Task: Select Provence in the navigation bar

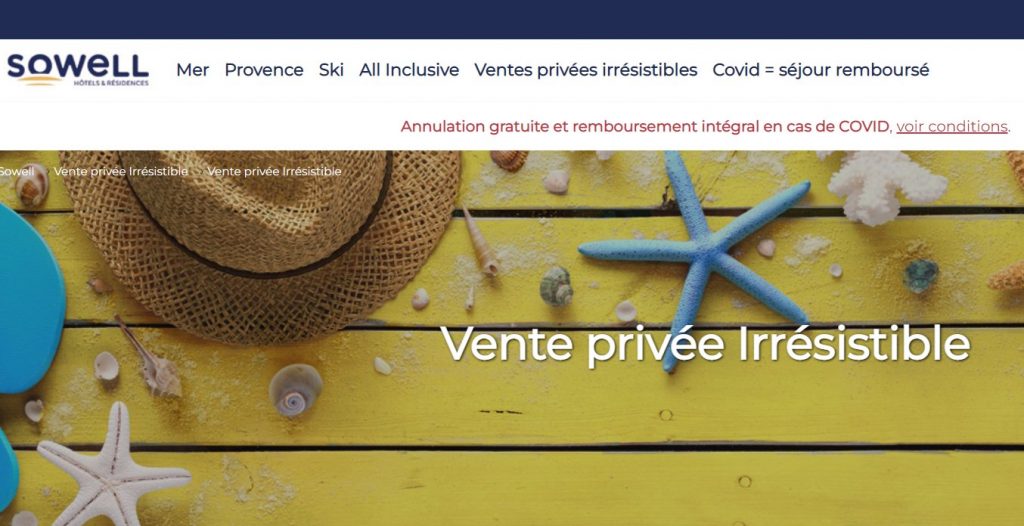Action: tap(264, 70)
